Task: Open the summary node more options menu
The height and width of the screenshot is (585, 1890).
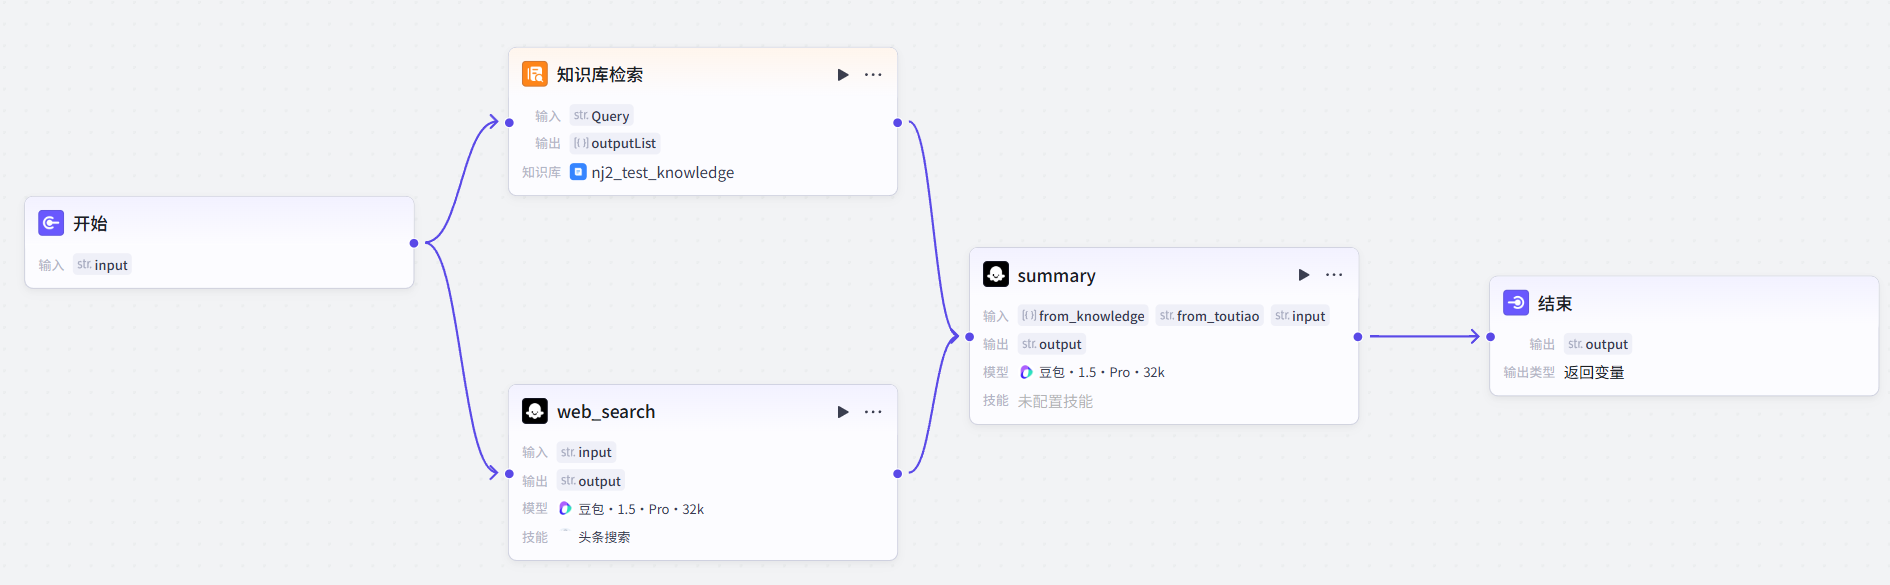Action: click(1334, 275)
